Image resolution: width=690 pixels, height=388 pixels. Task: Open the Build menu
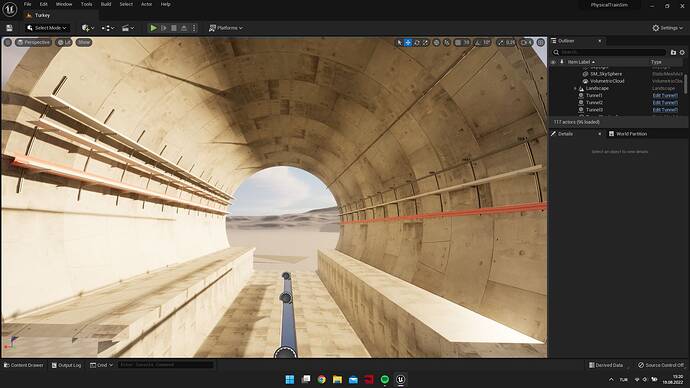106,4
